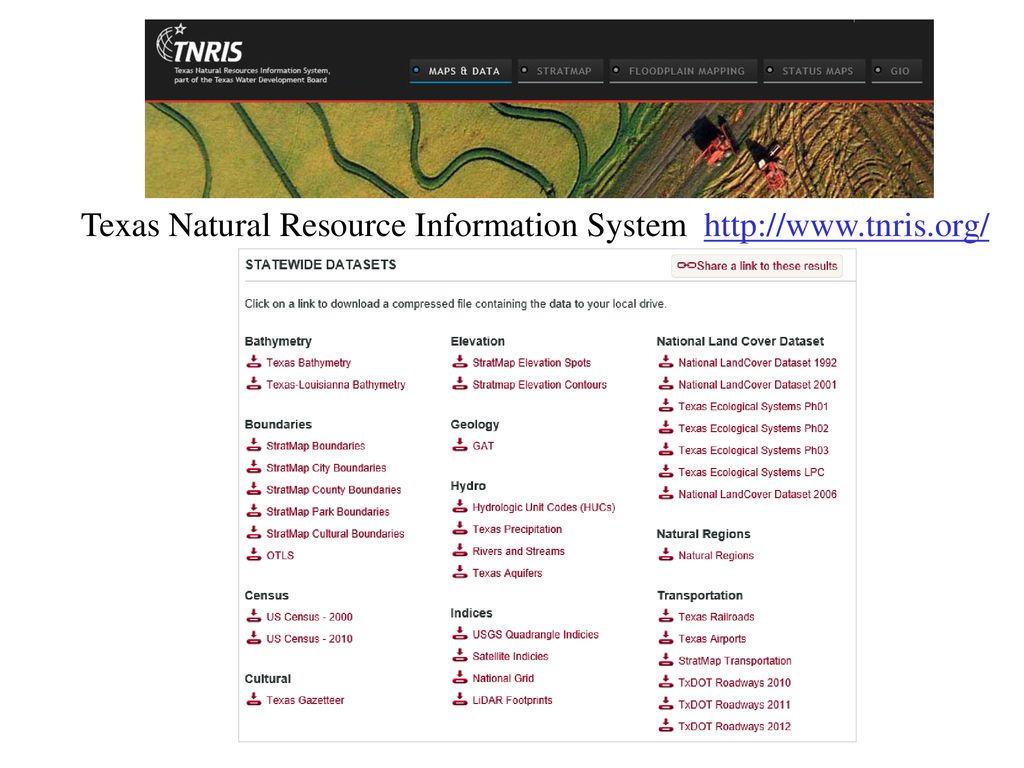Click the Hydro category heading

tap(468, 486)
